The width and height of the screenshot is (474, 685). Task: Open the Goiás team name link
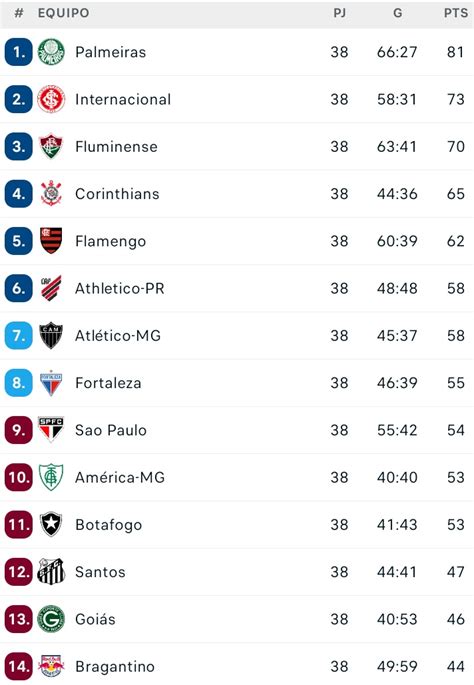point(95,619)
